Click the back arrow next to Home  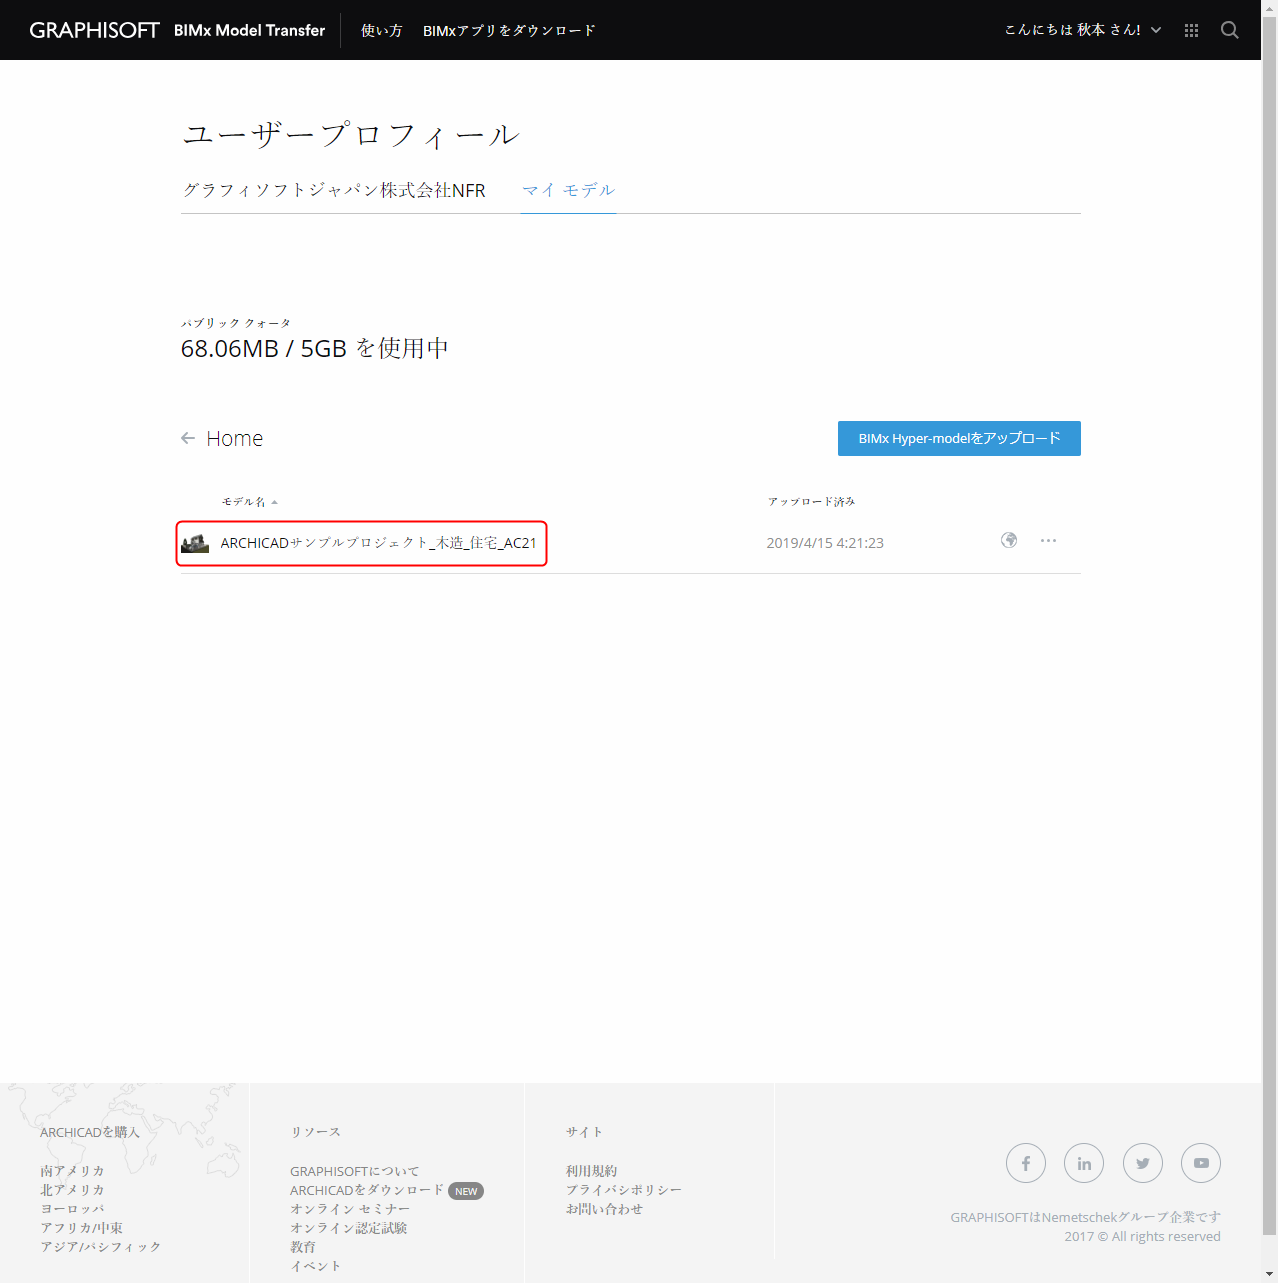(188, 438)
